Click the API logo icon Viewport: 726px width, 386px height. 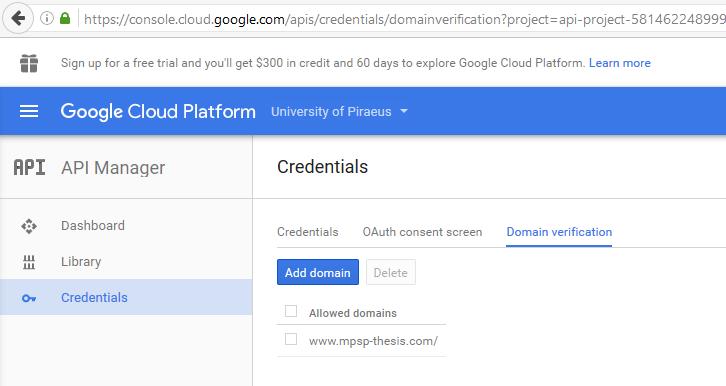click(30, 167)
